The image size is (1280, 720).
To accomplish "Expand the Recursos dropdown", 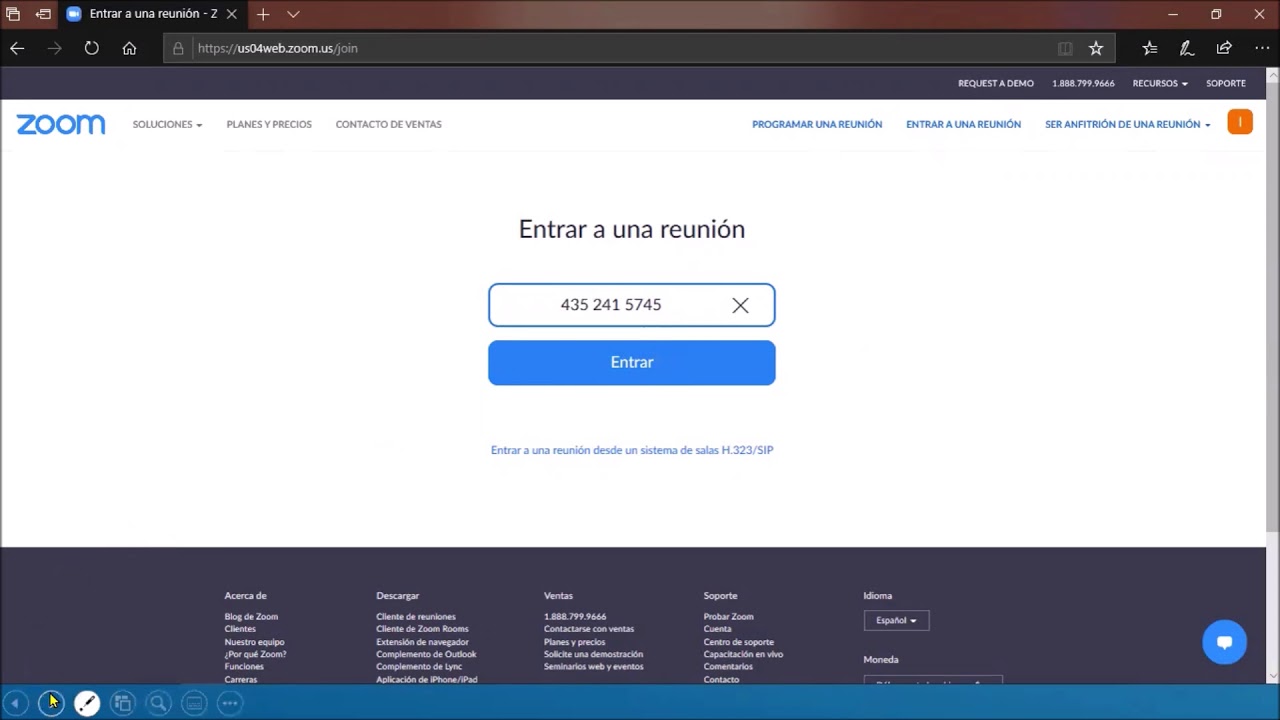I will 1160,83.
